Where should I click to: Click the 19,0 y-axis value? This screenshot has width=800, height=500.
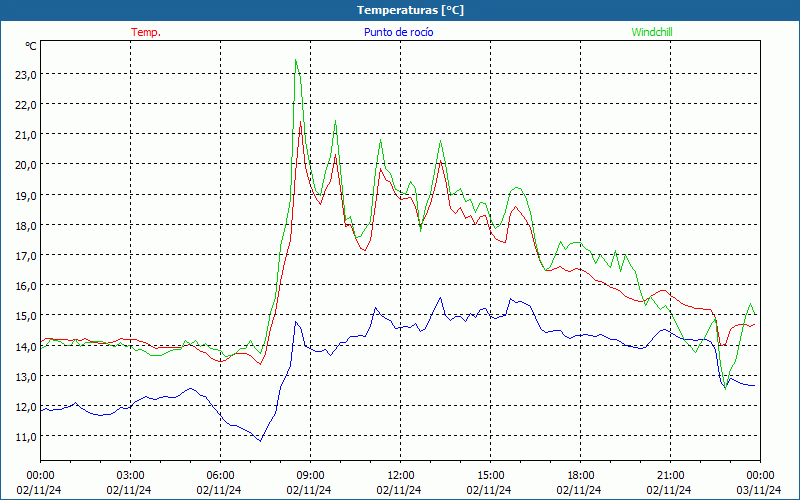pos(24,195)
